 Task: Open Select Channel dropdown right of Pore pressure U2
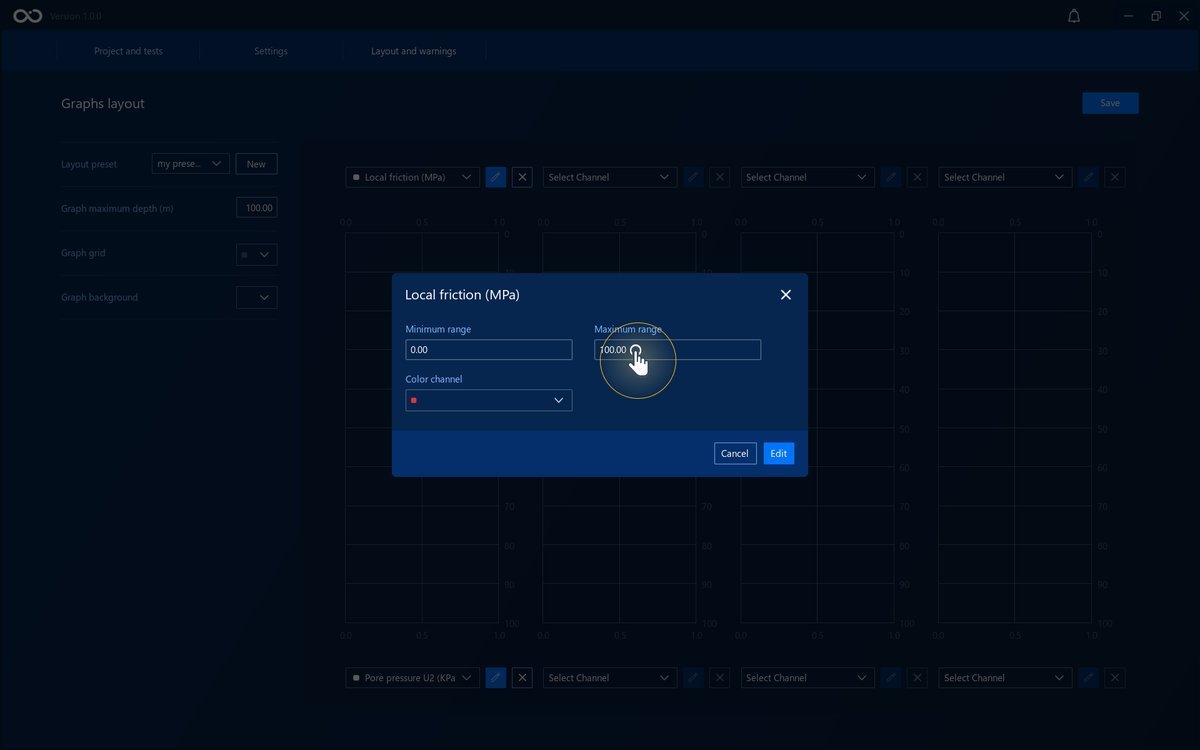point(610,678)
